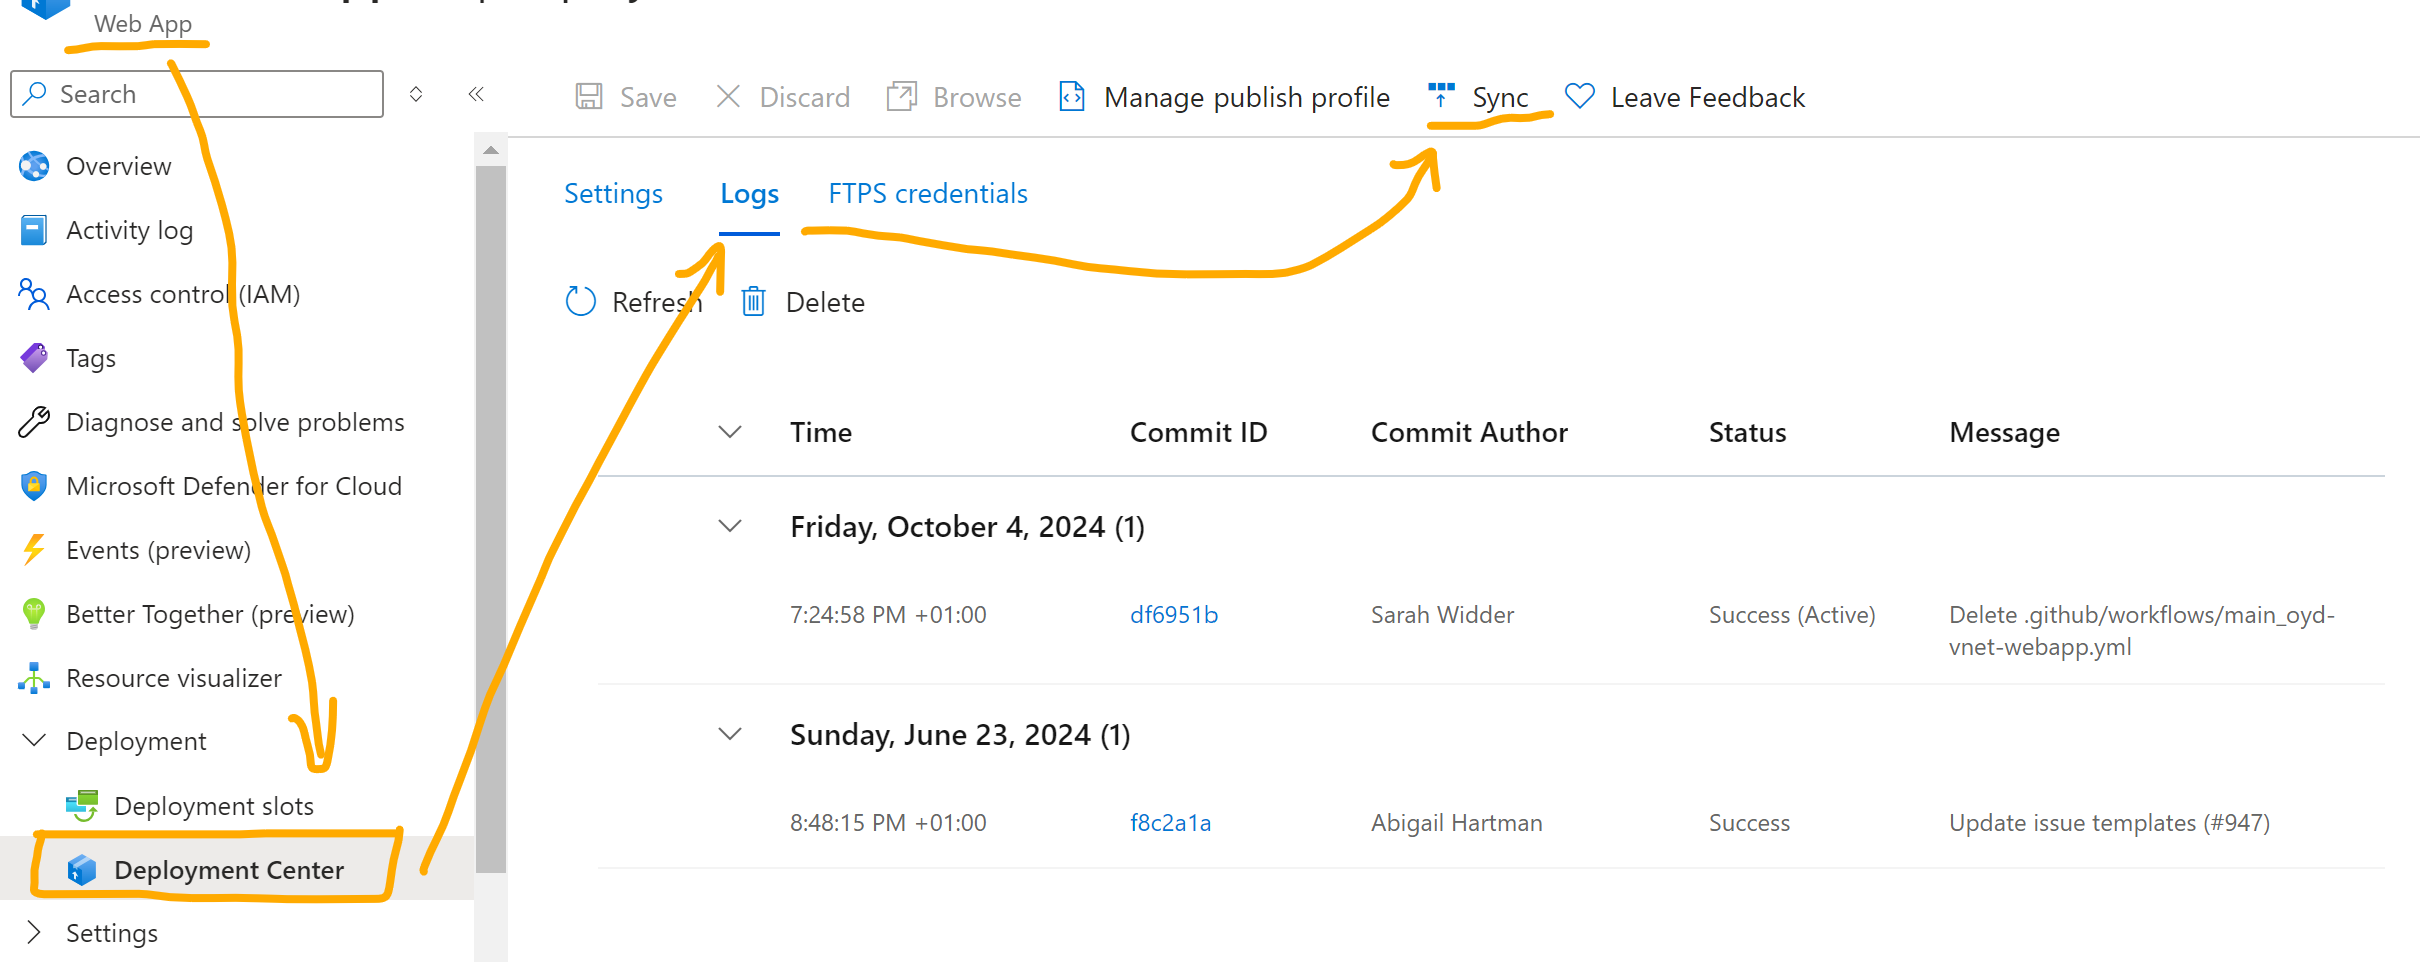The width and height of the screenshot is (2420, 962).
Task: Click the Commit Author column header
Action: coord(1469,432)
